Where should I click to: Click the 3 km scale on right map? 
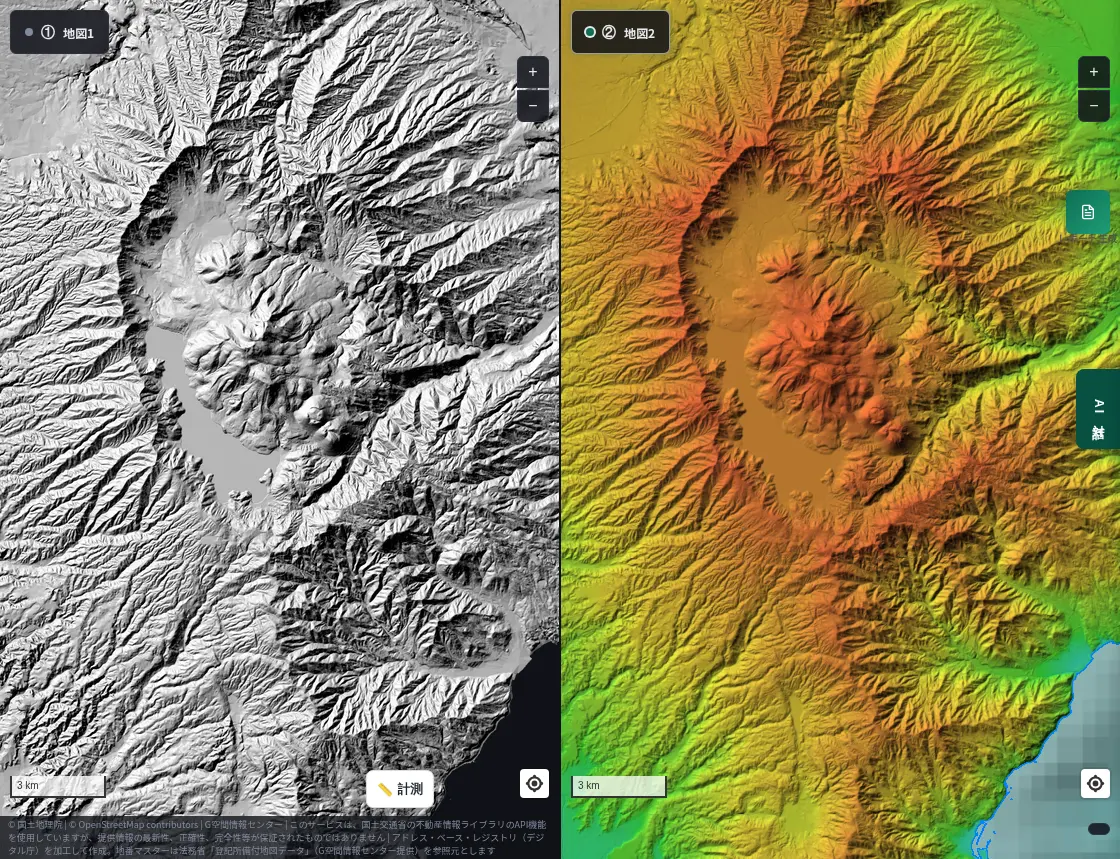pos(619,786)
